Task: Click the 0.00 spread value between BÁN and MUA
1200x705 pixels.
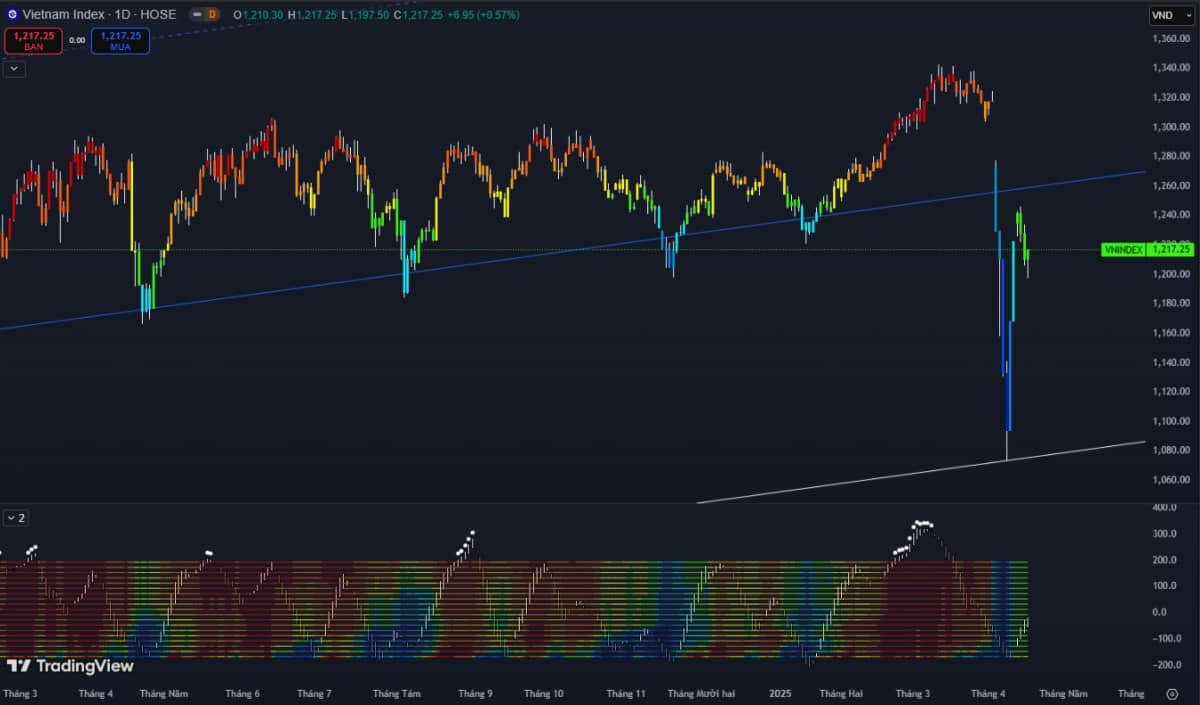Action: point(77,41)
